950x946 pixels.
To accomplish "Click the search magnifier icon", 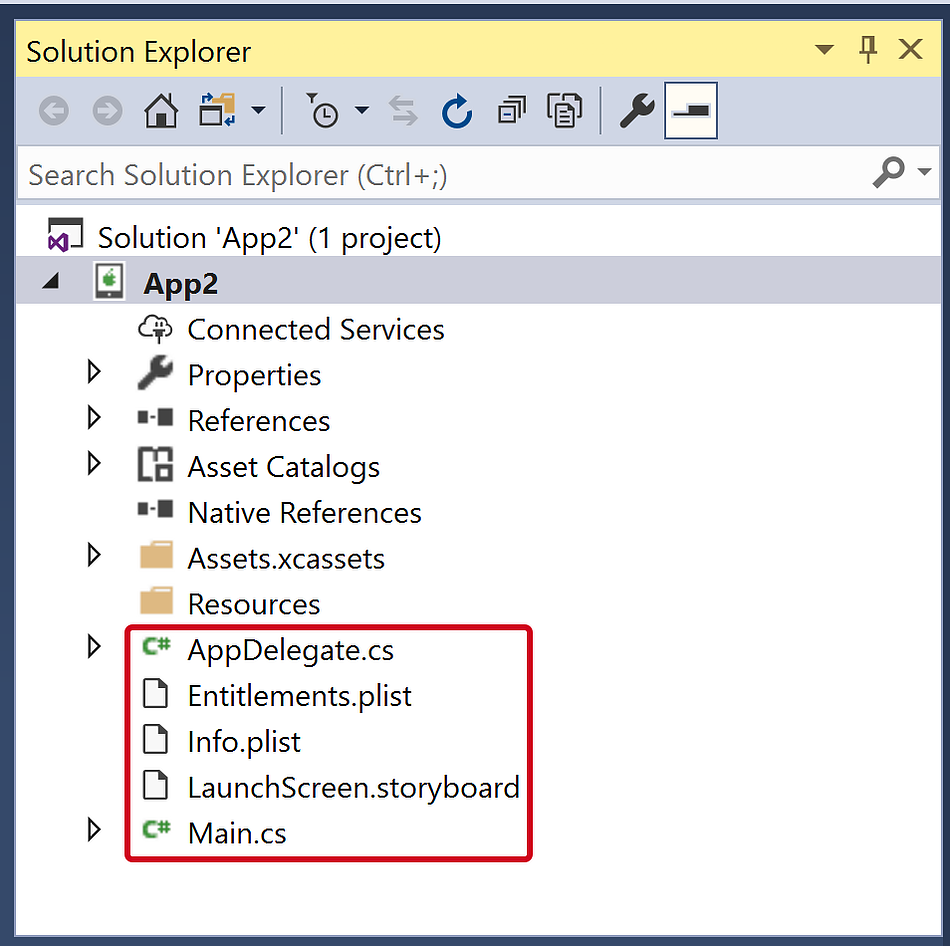I will click(x=889, y=173).
